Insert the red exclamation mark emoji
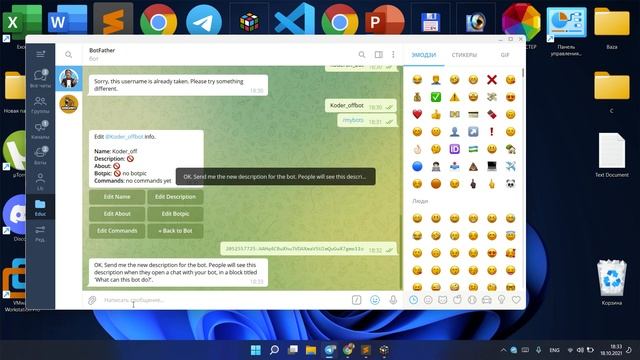The height and width of the screenshot is (360, 640). coord(491,131)
